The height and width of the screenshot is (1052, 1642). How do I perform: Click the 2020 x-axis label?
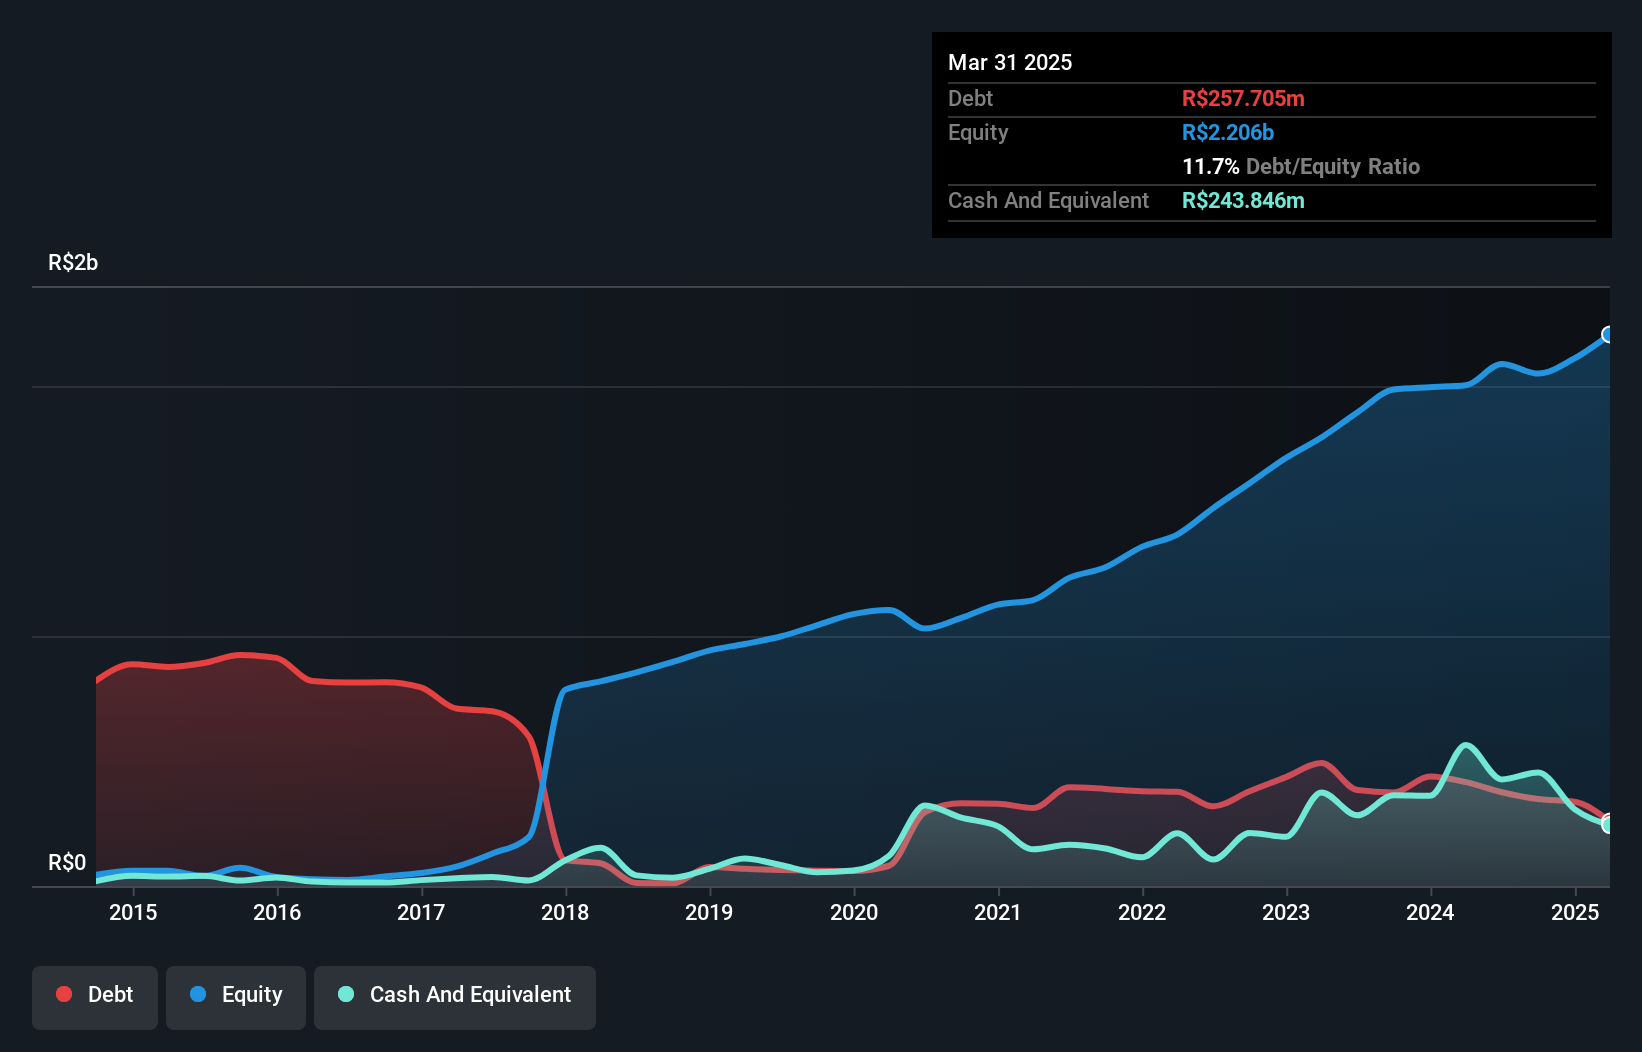[854, 912]
